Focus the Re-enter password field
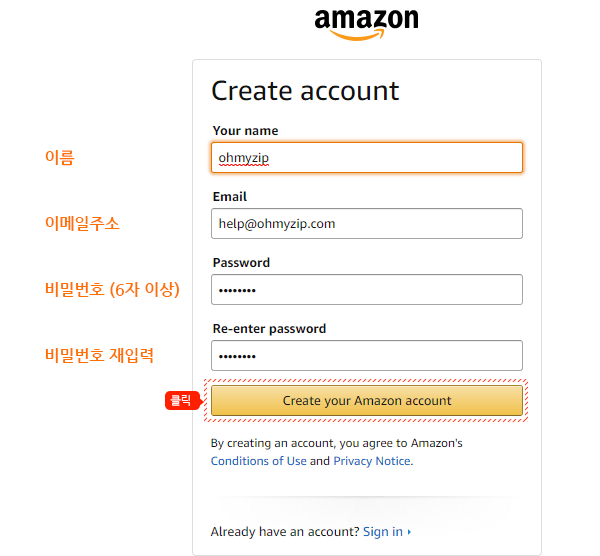 point(367,356)
